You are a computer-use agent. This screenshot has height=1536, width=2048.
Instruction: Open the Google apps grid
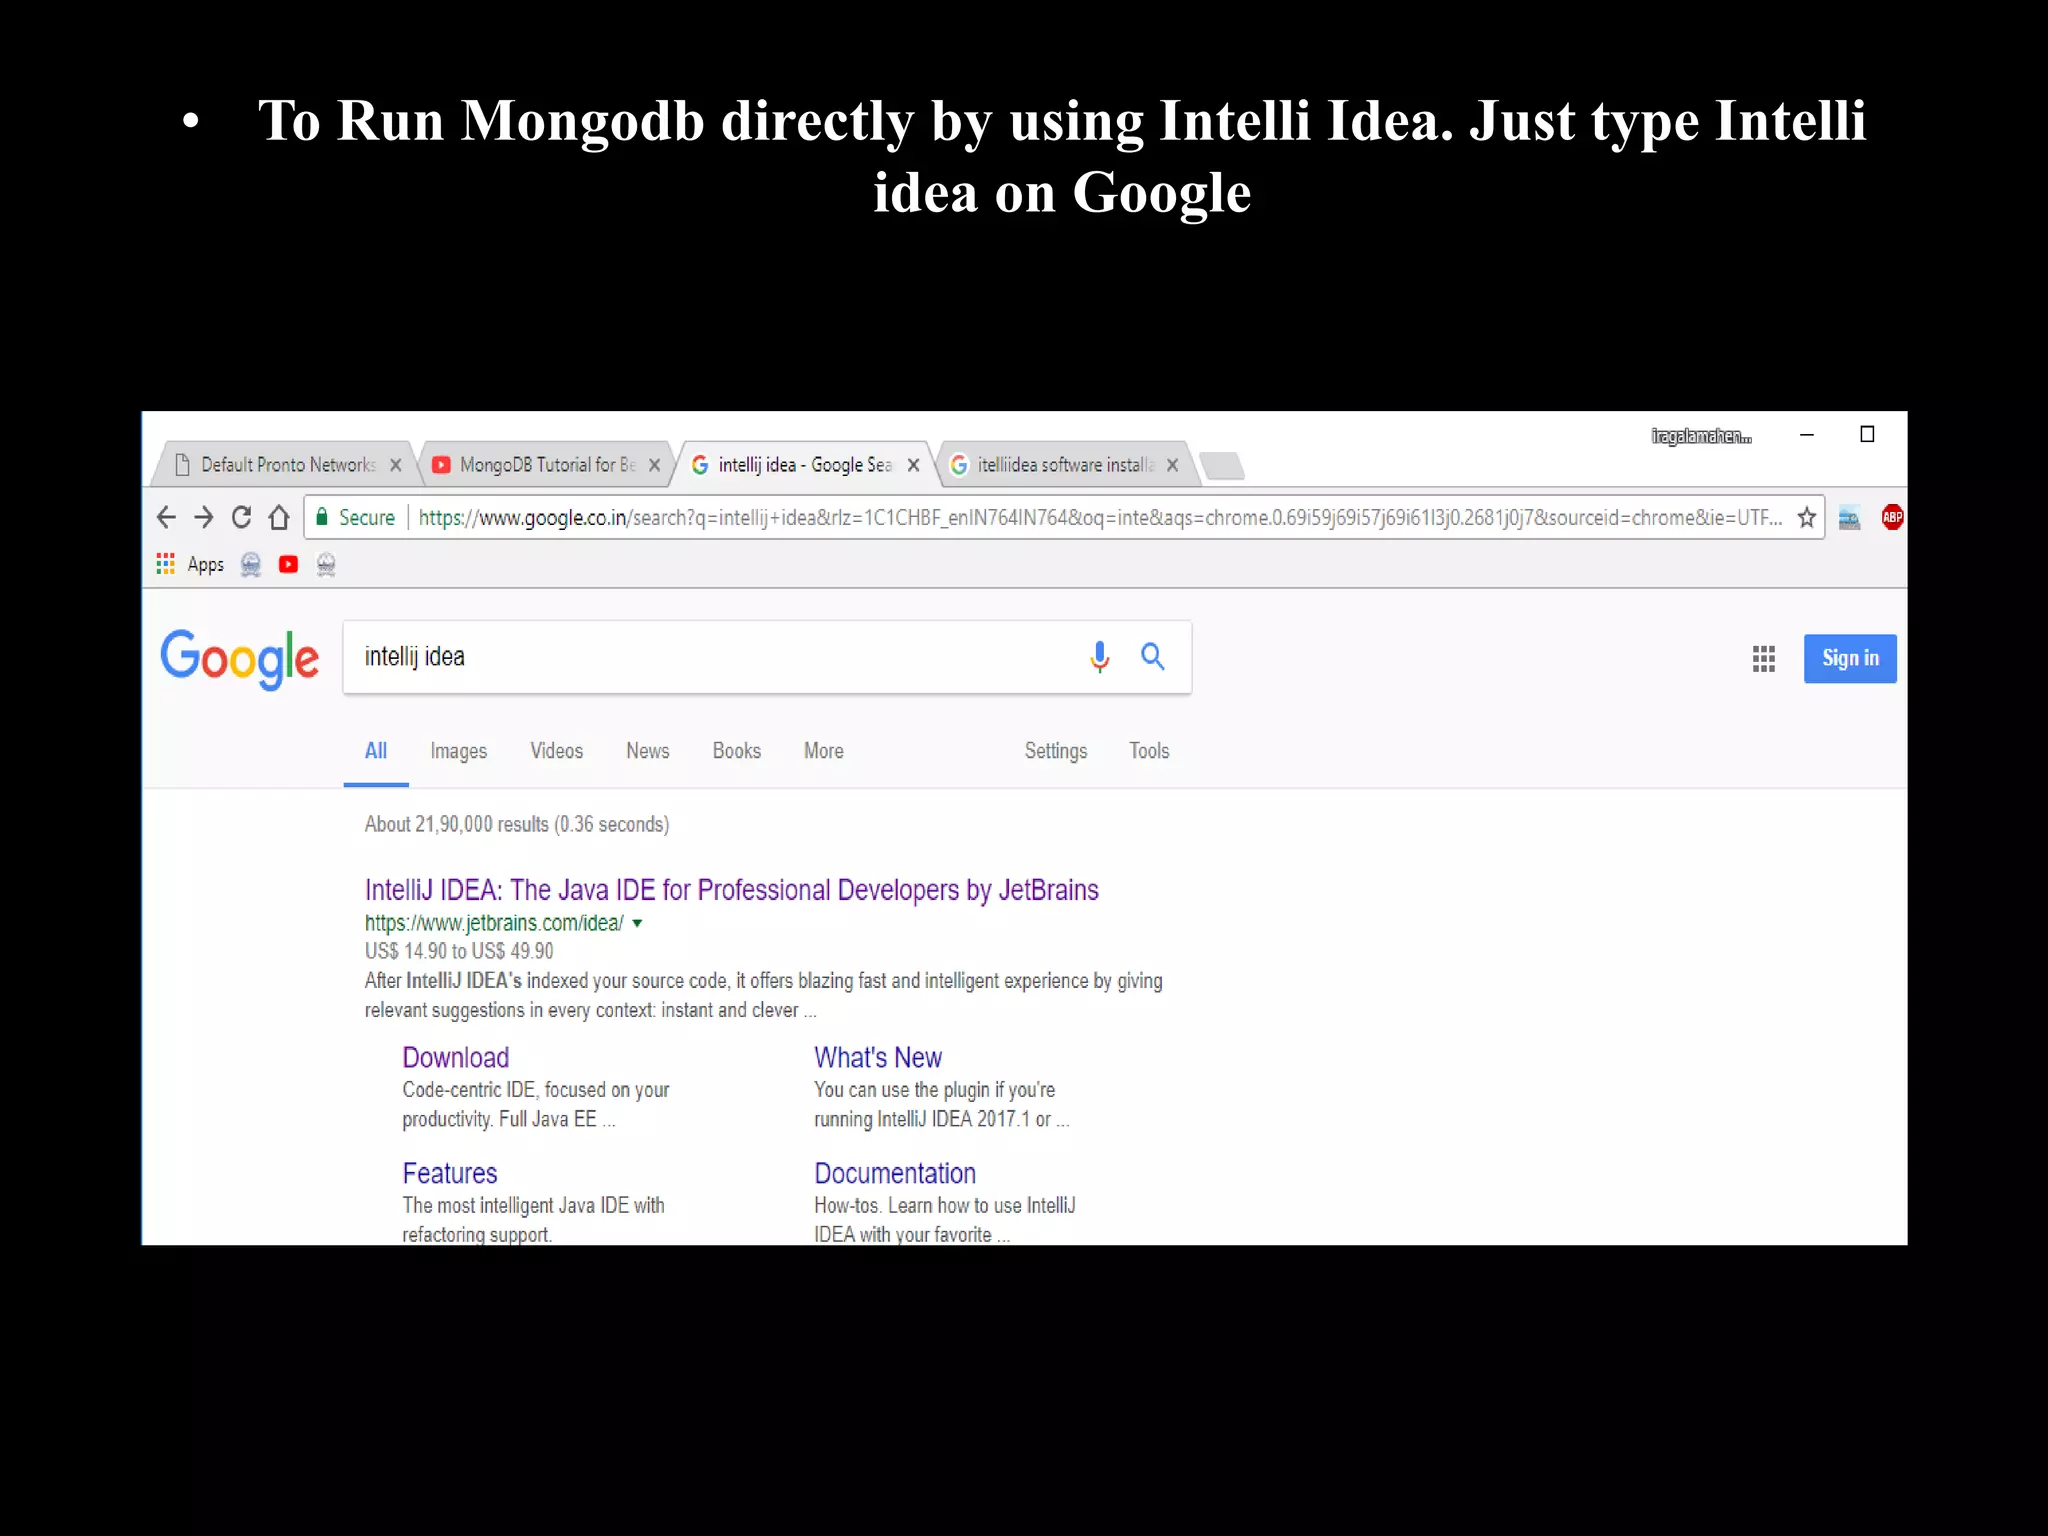(1764, 659)
